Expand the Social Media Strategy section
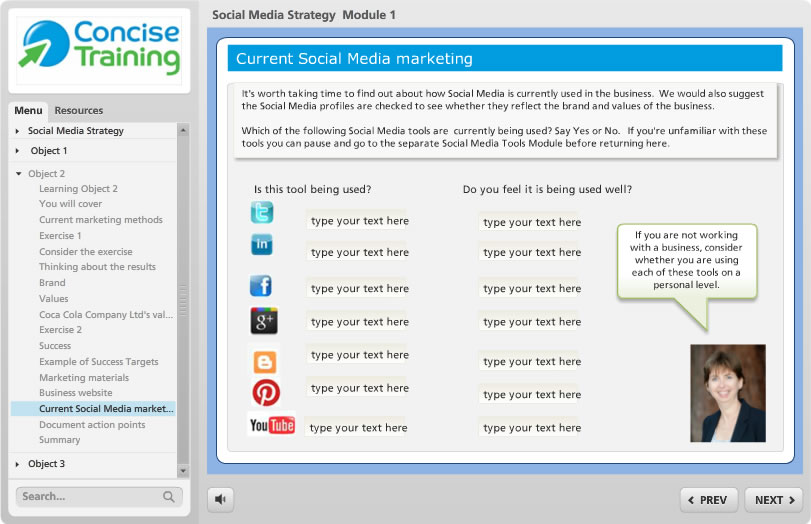 (x=18, y=131)
